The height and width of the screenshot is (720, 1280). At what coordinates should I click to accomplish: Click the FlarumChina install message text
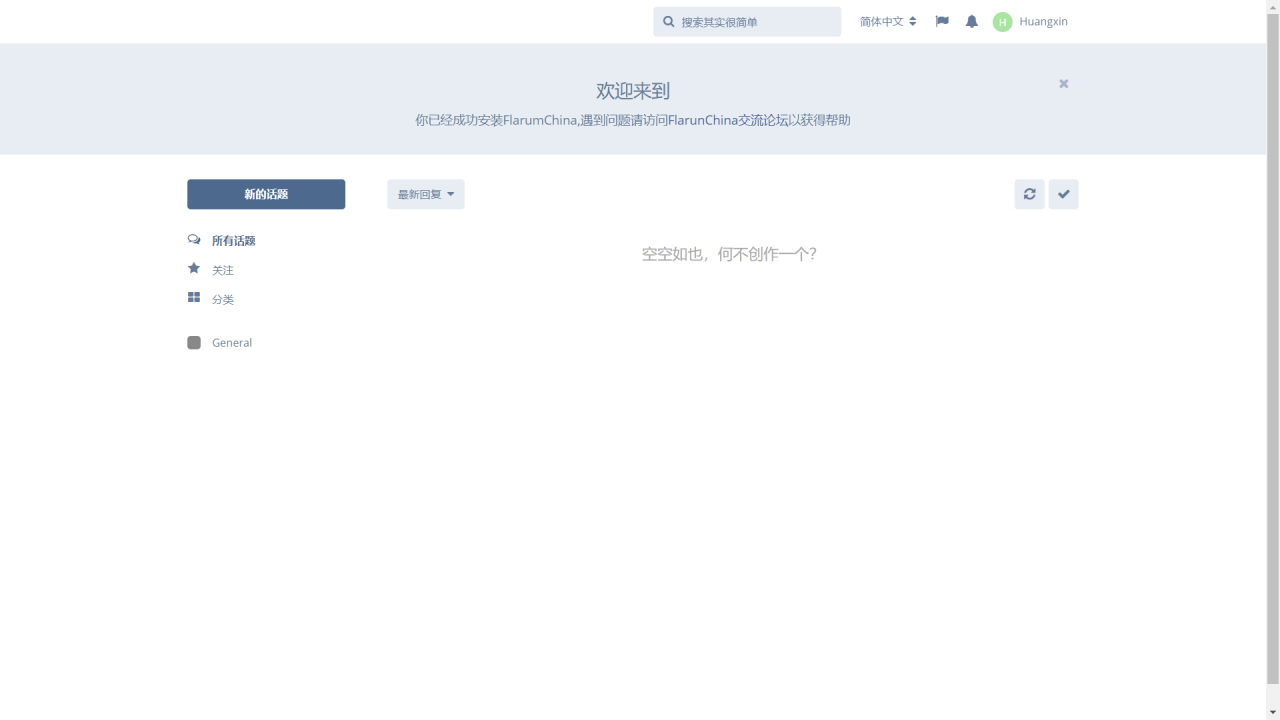pyautogui.click(x=633, y=120)
